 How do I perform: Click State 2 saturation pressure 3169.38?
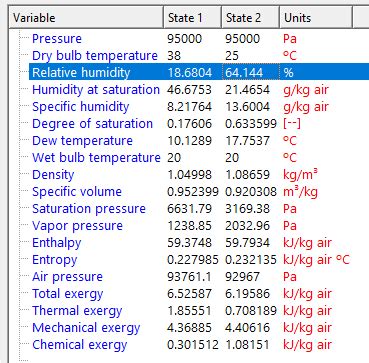tap(247, 209)
